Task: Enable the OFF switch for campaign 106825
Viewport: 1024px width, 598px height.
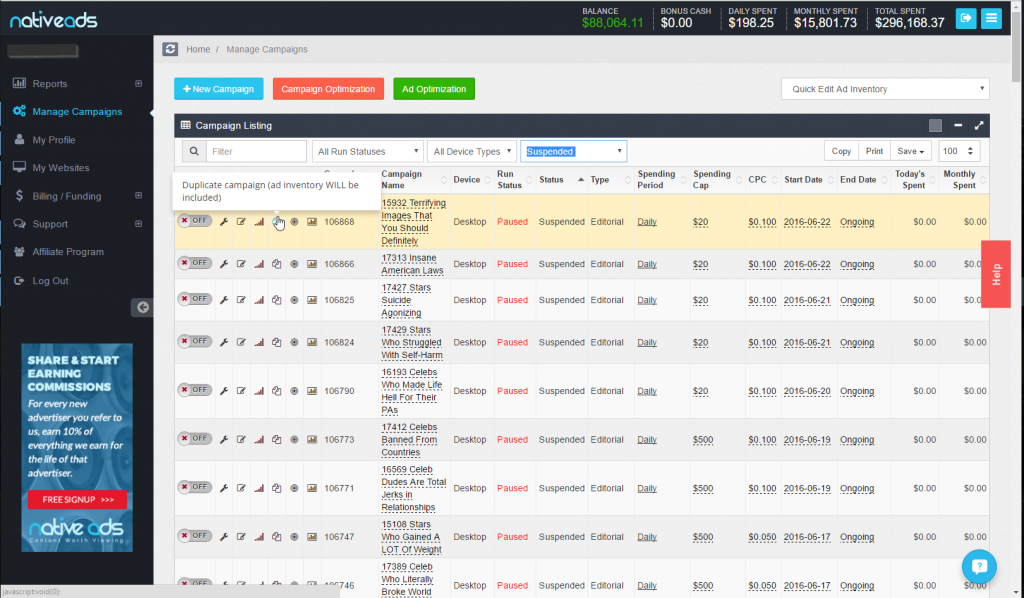Action: coord(195,299)
